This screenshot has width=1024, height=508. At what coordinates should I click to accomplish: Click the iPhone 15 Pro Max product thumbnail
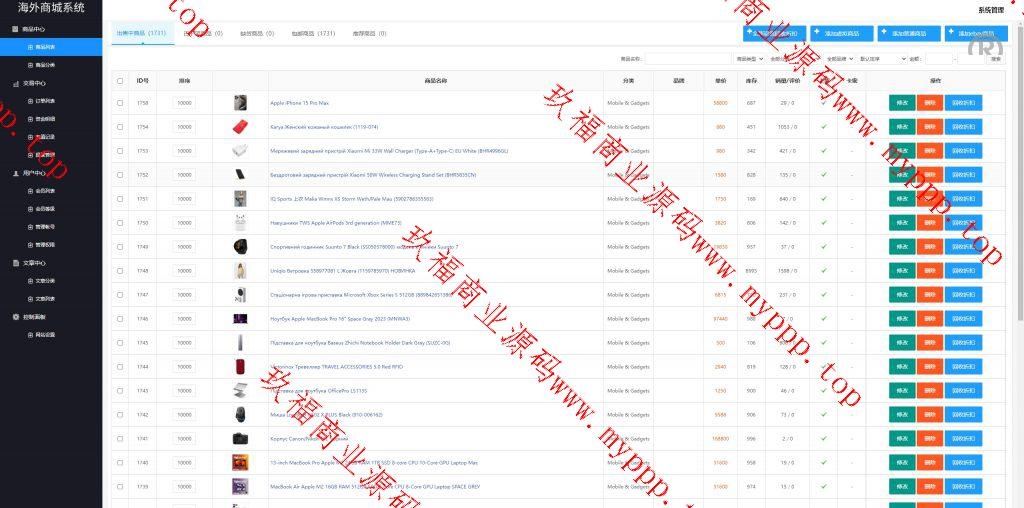click(x=240, y=103)
